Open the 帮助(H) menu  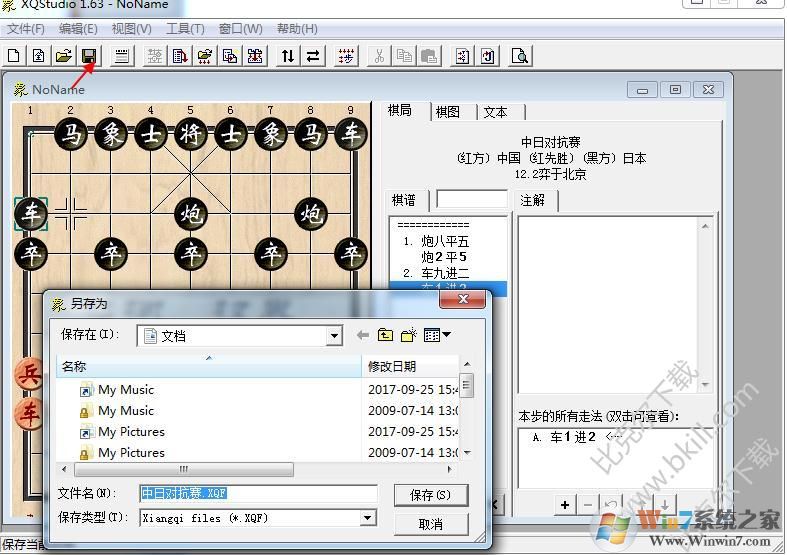pyautogui.click(x=297, y=29)
